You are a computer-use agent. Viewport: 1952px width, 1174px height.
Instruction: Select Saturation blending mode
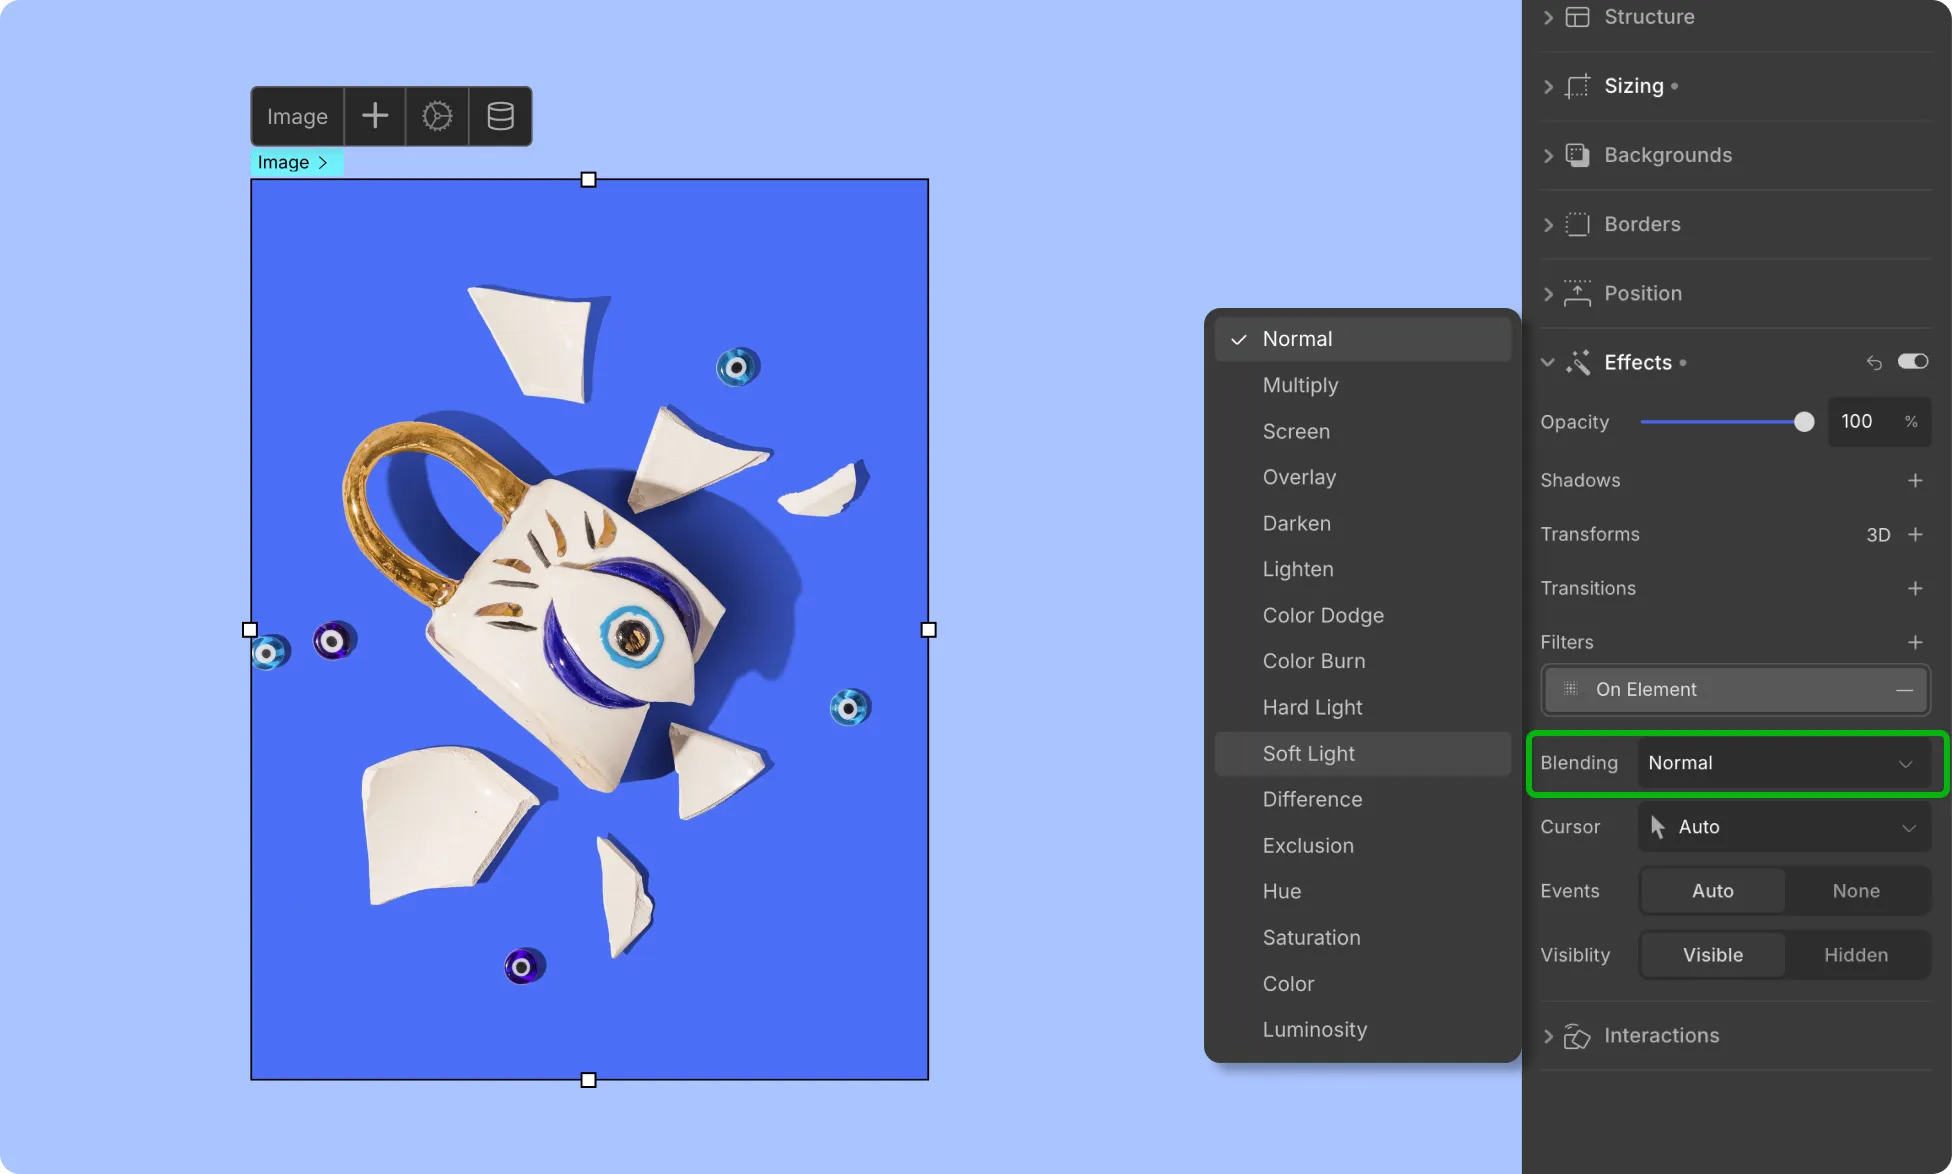point(1363,937)
